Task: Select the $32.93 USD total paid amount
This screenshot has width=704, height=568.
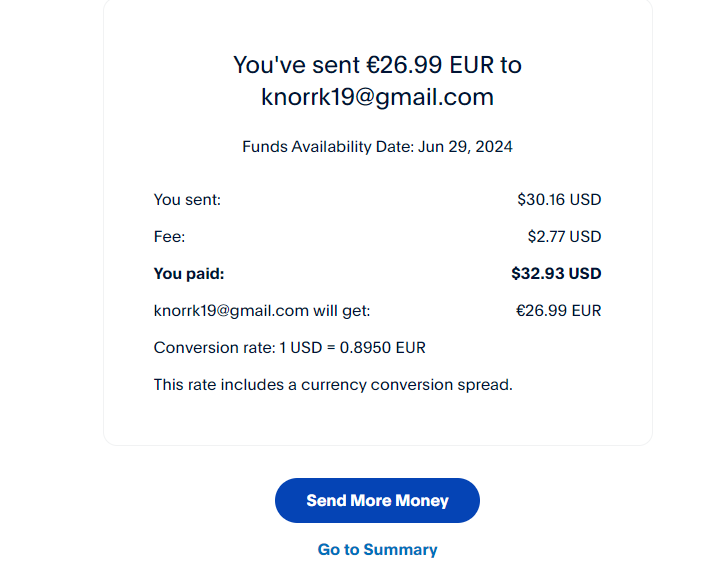Action: pyautogui.click(x=556, y=273)
